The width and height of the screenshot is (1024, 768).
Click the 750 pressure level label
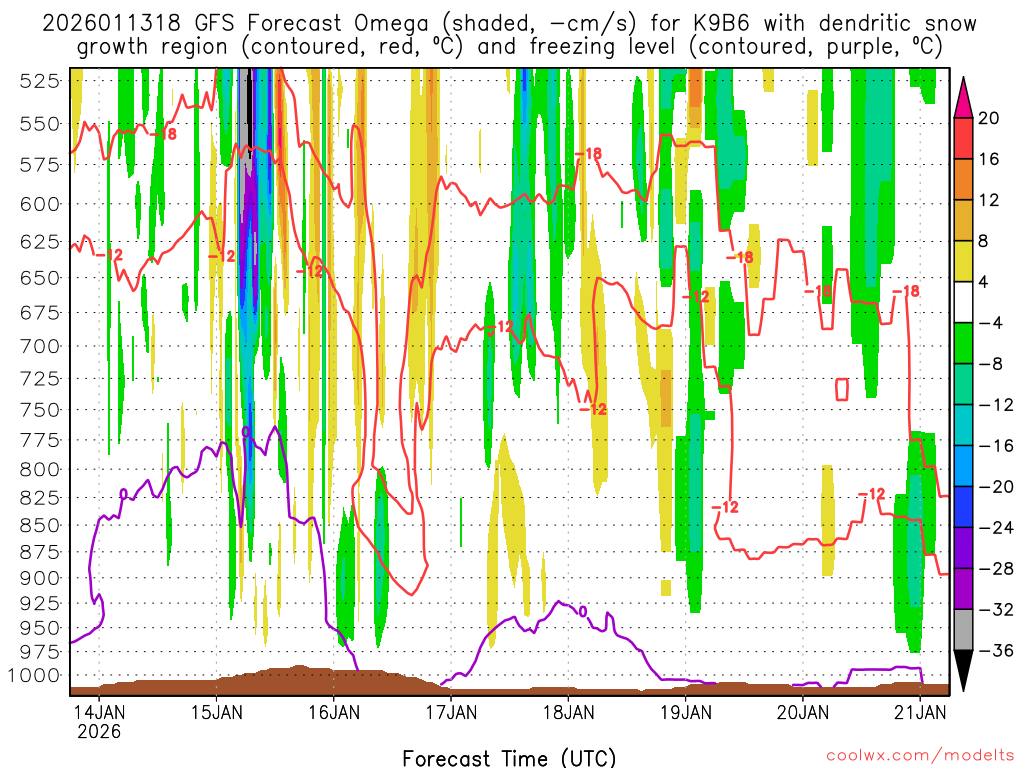click(x=40, y=410)
